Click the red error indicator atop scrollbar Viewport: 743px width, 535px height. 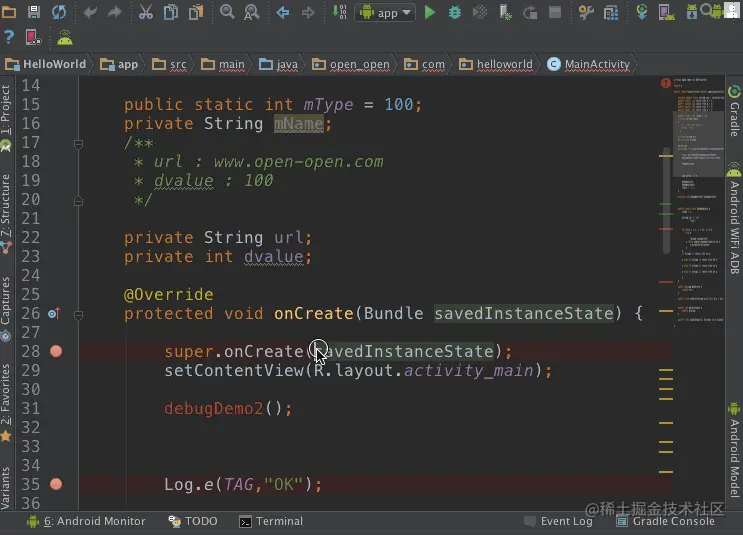point(665,83)
